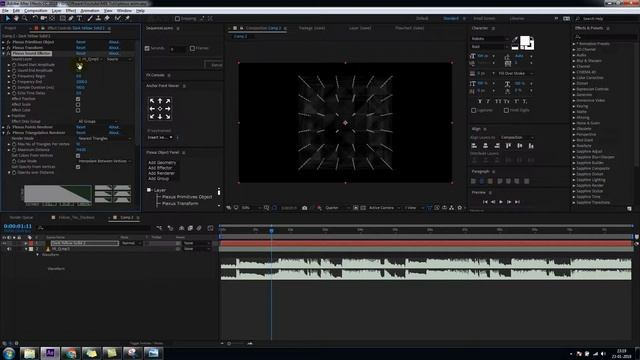The image size is (640, 360).
Task: Toggle the Frames checkbox
Action: [x=192, y=48]
